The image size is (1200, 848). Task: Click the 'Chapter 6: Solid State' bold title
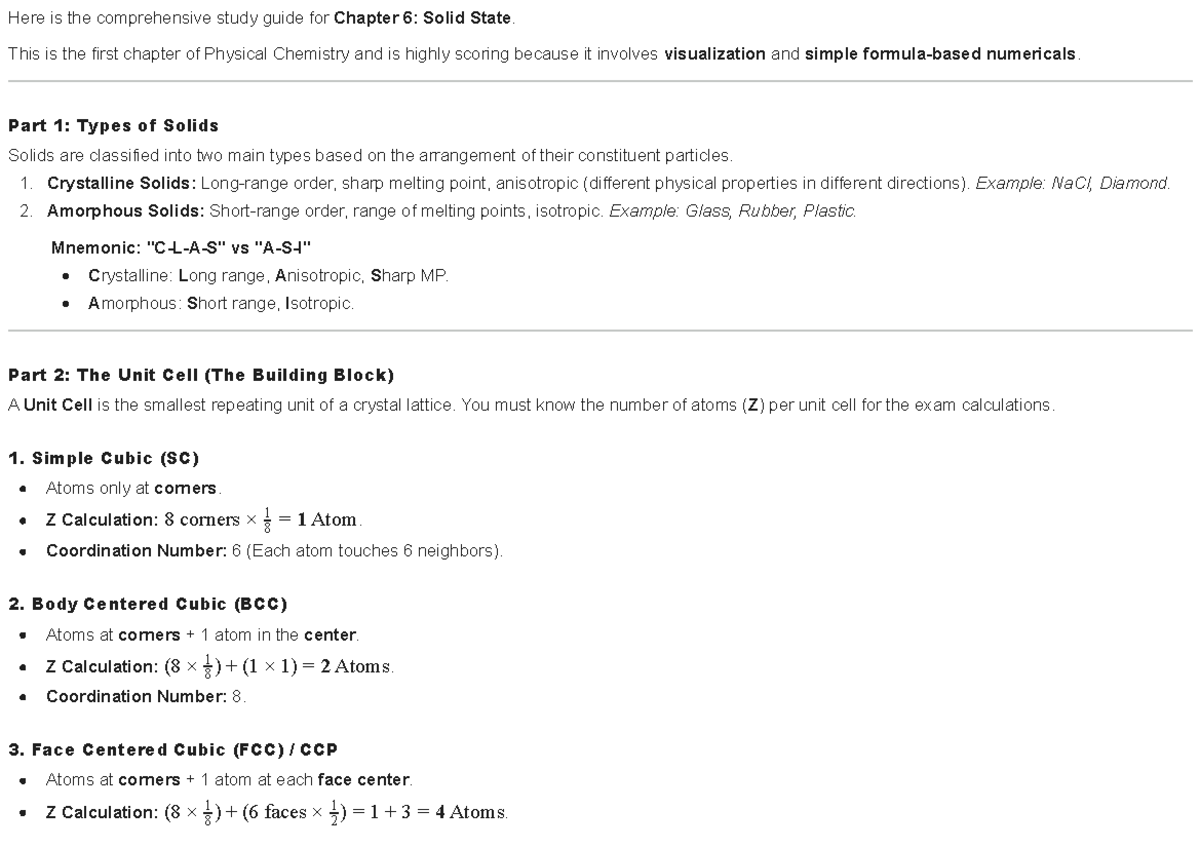click(x=423, y=19)
